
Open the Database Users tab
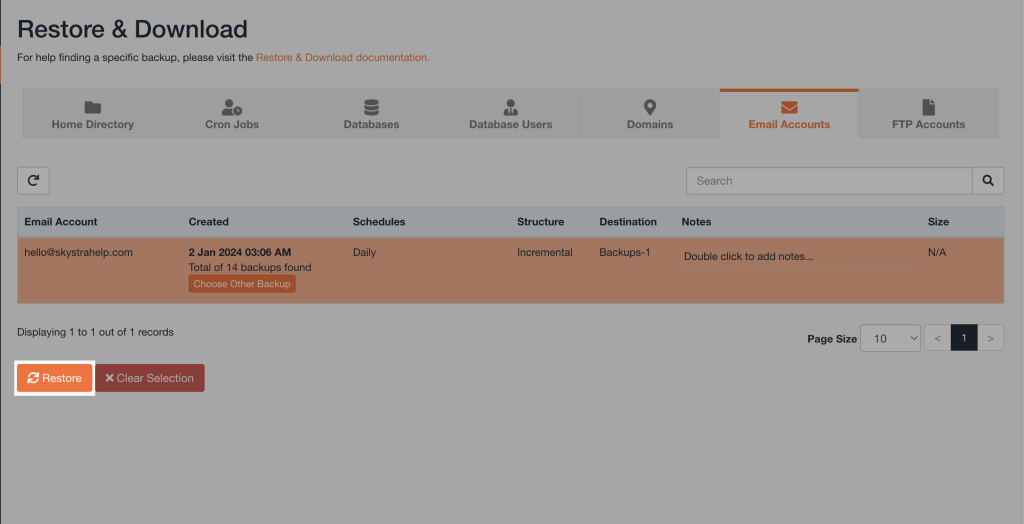510,115
